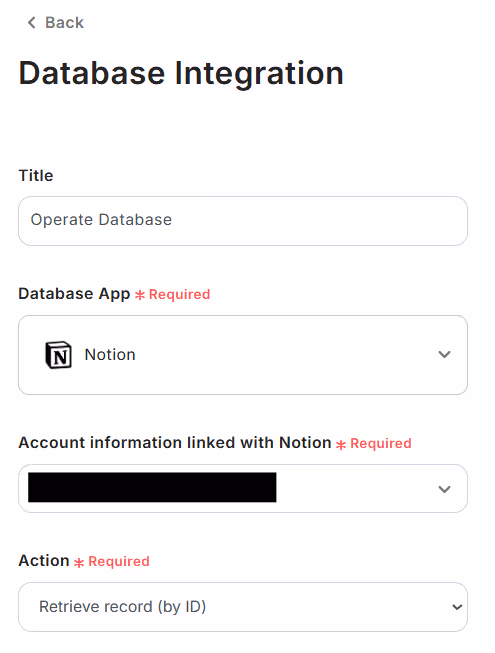Select the Notion text in Database App box

[x=110, y=355]
